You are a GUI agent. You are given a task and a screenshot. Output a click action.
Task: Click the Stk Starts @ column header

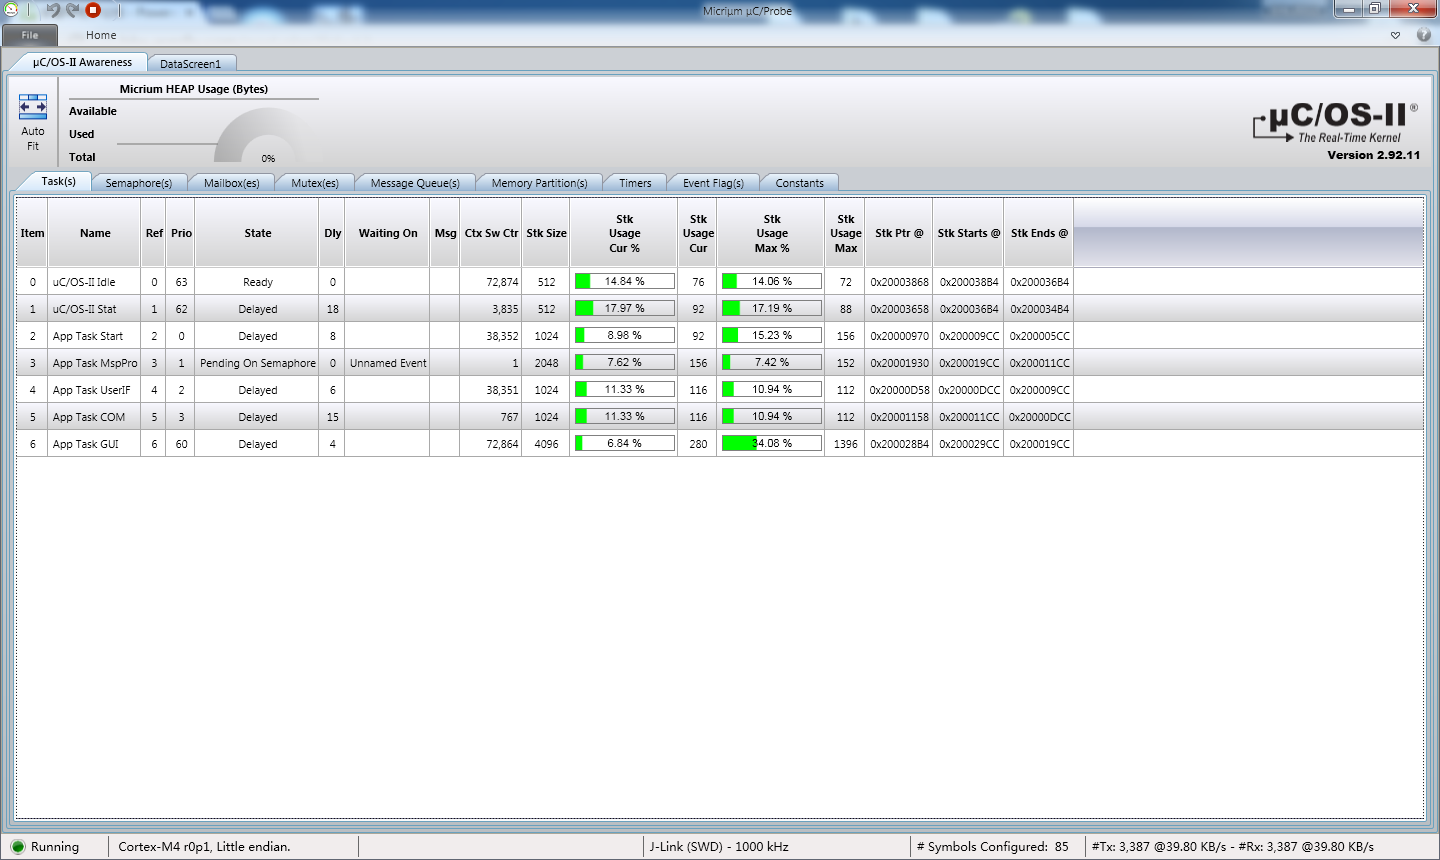tap(968, 233)
